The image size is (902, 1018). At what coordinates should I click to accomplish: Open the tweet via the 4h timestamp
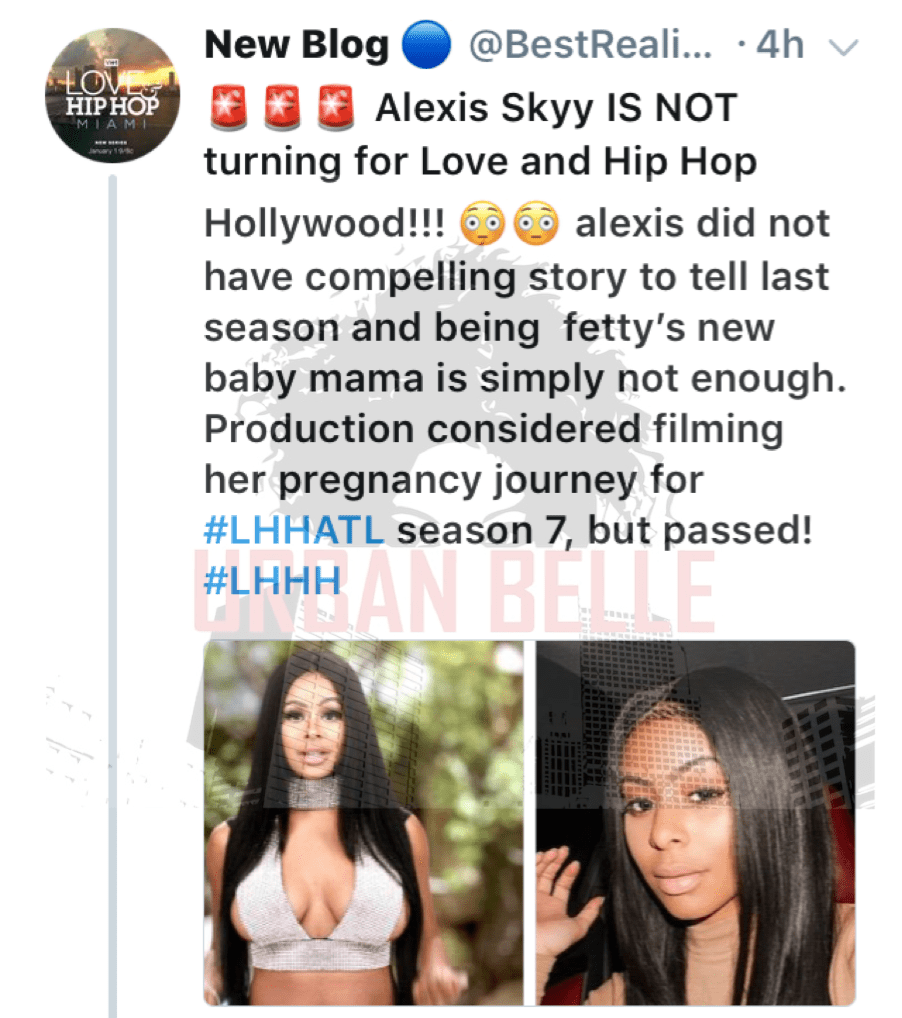781,45
